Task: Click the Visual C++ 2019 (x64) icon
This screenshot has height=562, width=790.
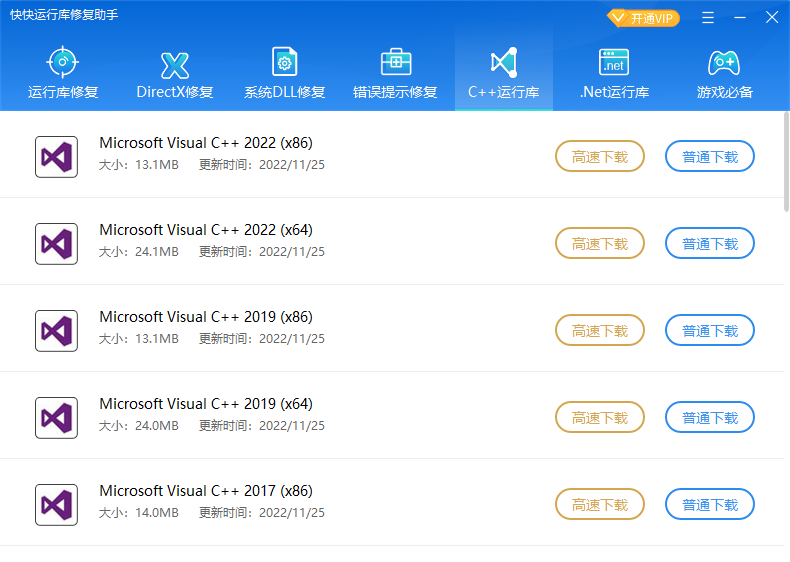Action: coord(56,418)
